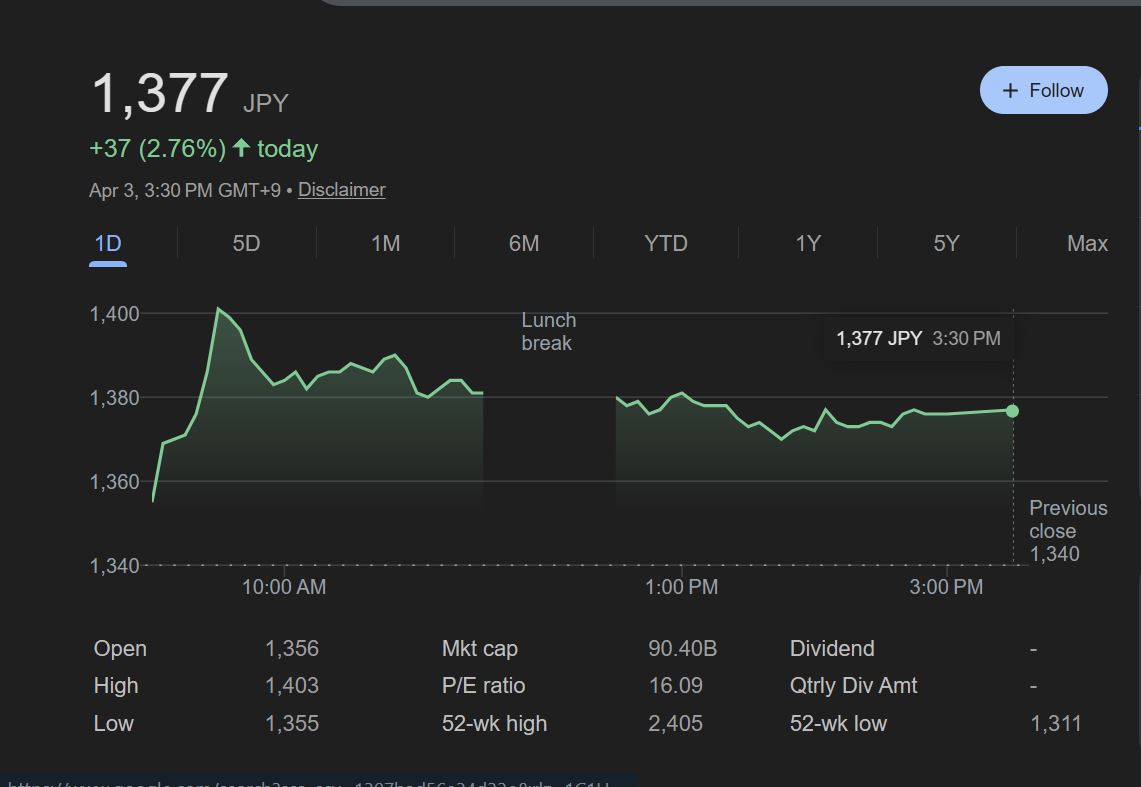Click the Previous close 1,340 label
The image size is (1141, 787).
[x=1068, y=531]
